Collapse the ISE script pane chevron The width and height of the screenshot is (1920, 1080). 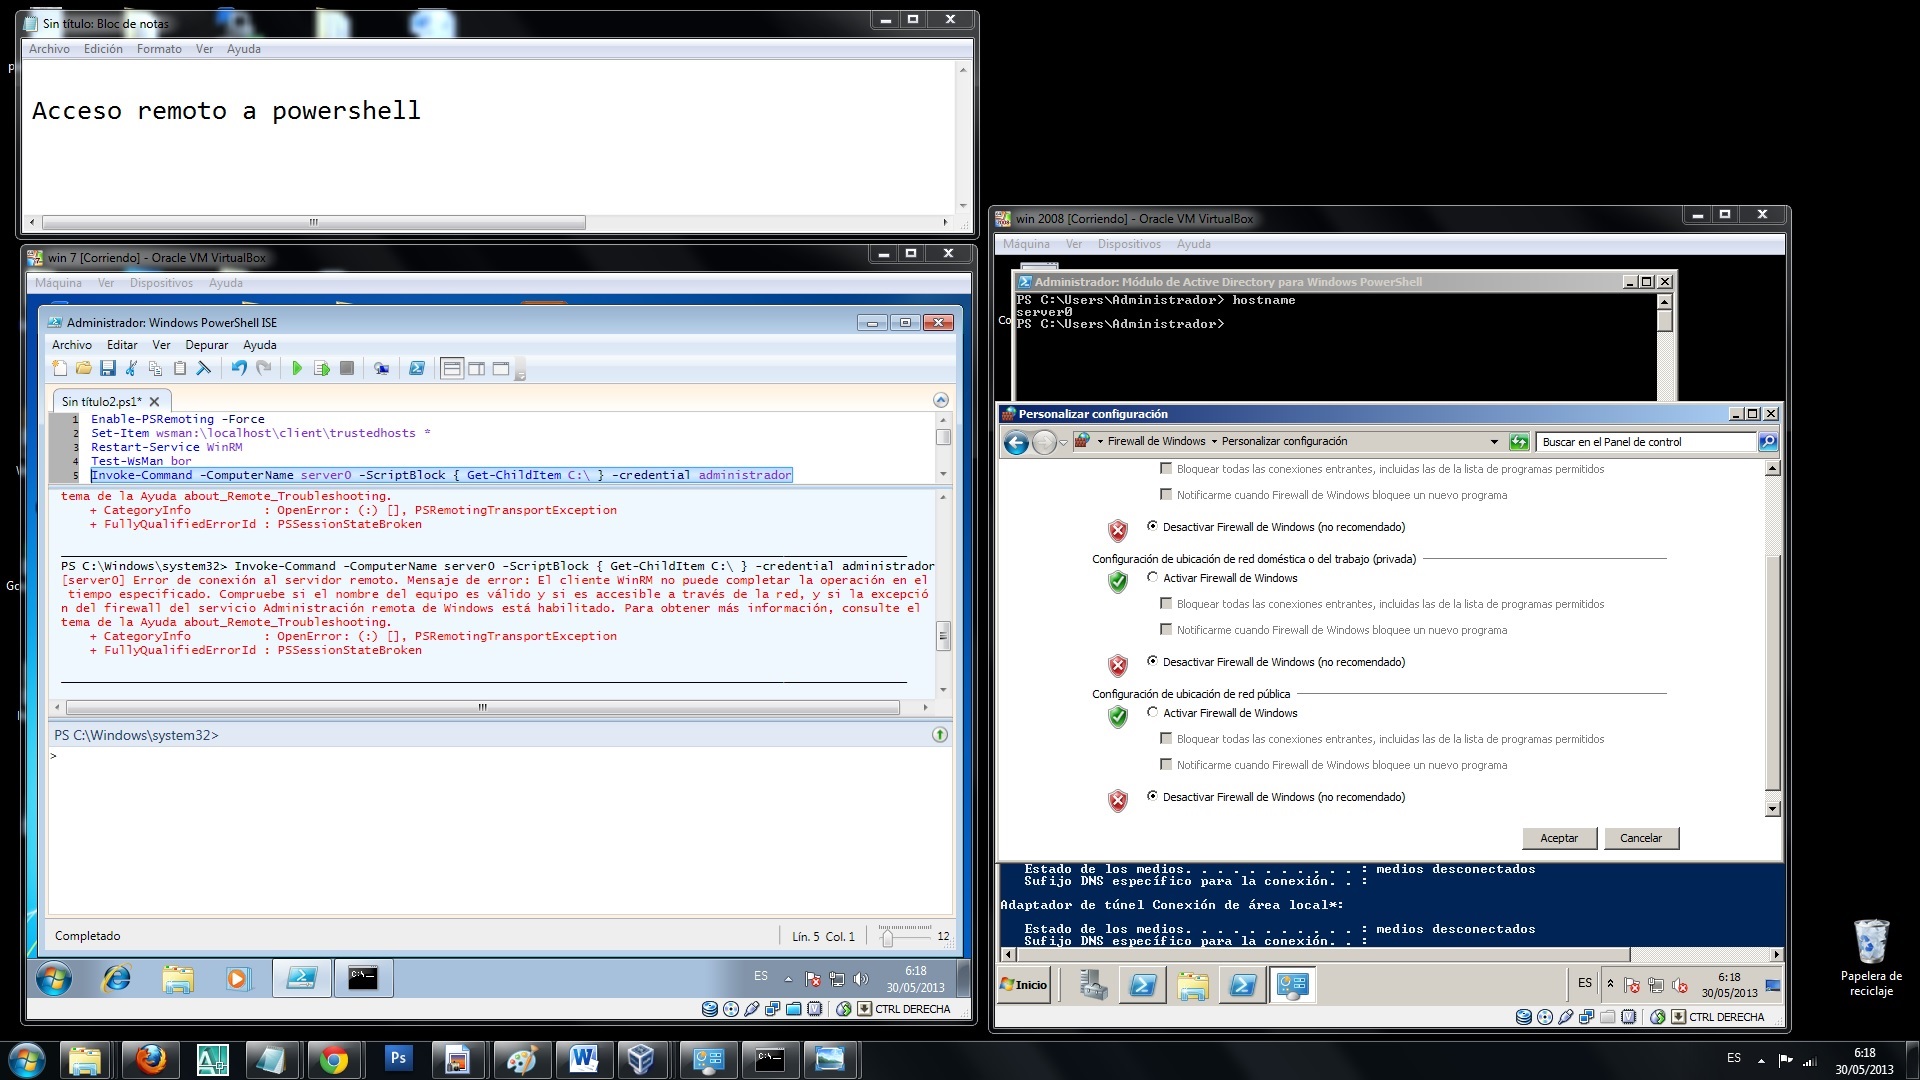click(940, 400)
